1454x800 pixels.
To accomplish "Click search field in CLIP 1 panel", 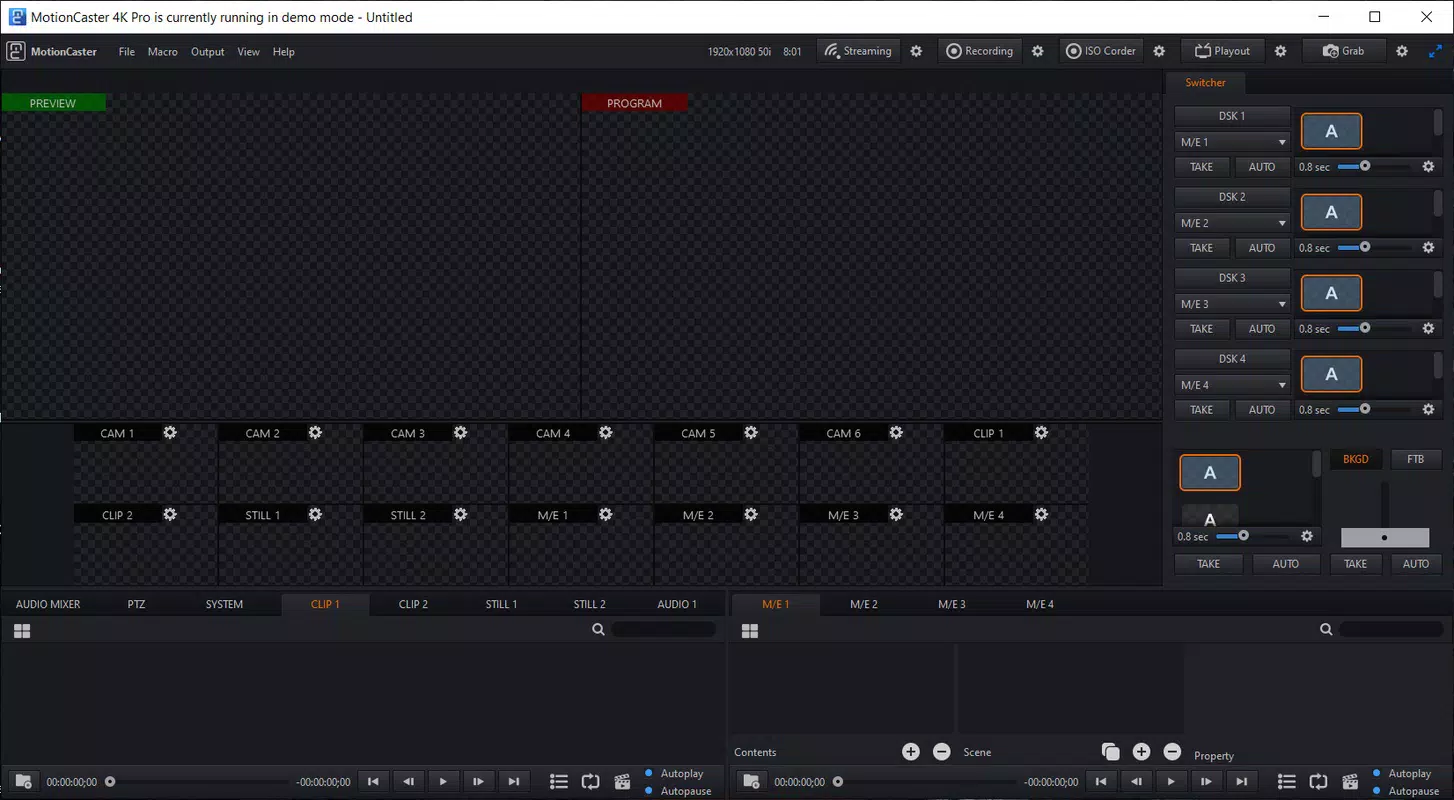I will coord(665,630).
